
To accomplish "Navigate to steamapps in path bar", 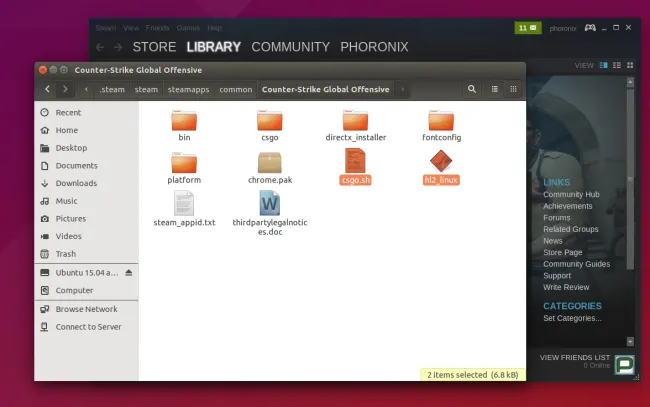I will [188, 90].
